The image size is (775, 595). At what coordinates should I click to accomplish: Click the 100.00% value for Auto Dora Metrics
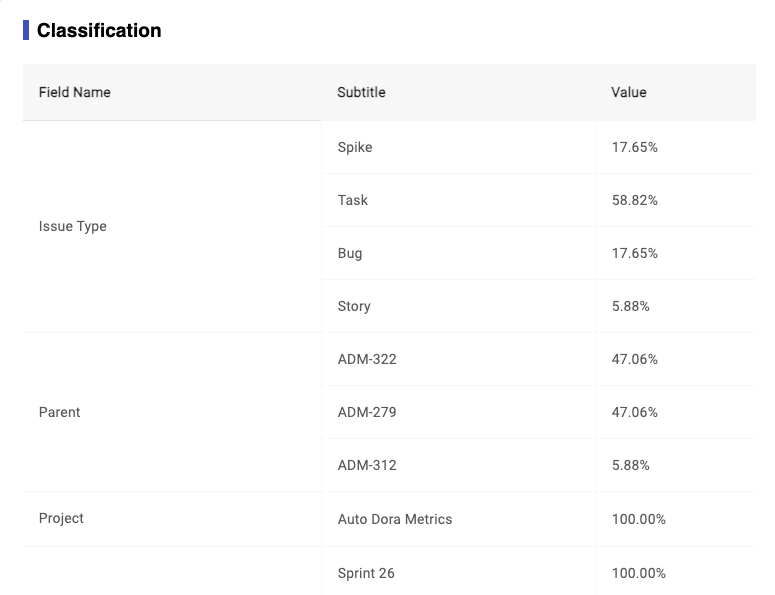639,519
